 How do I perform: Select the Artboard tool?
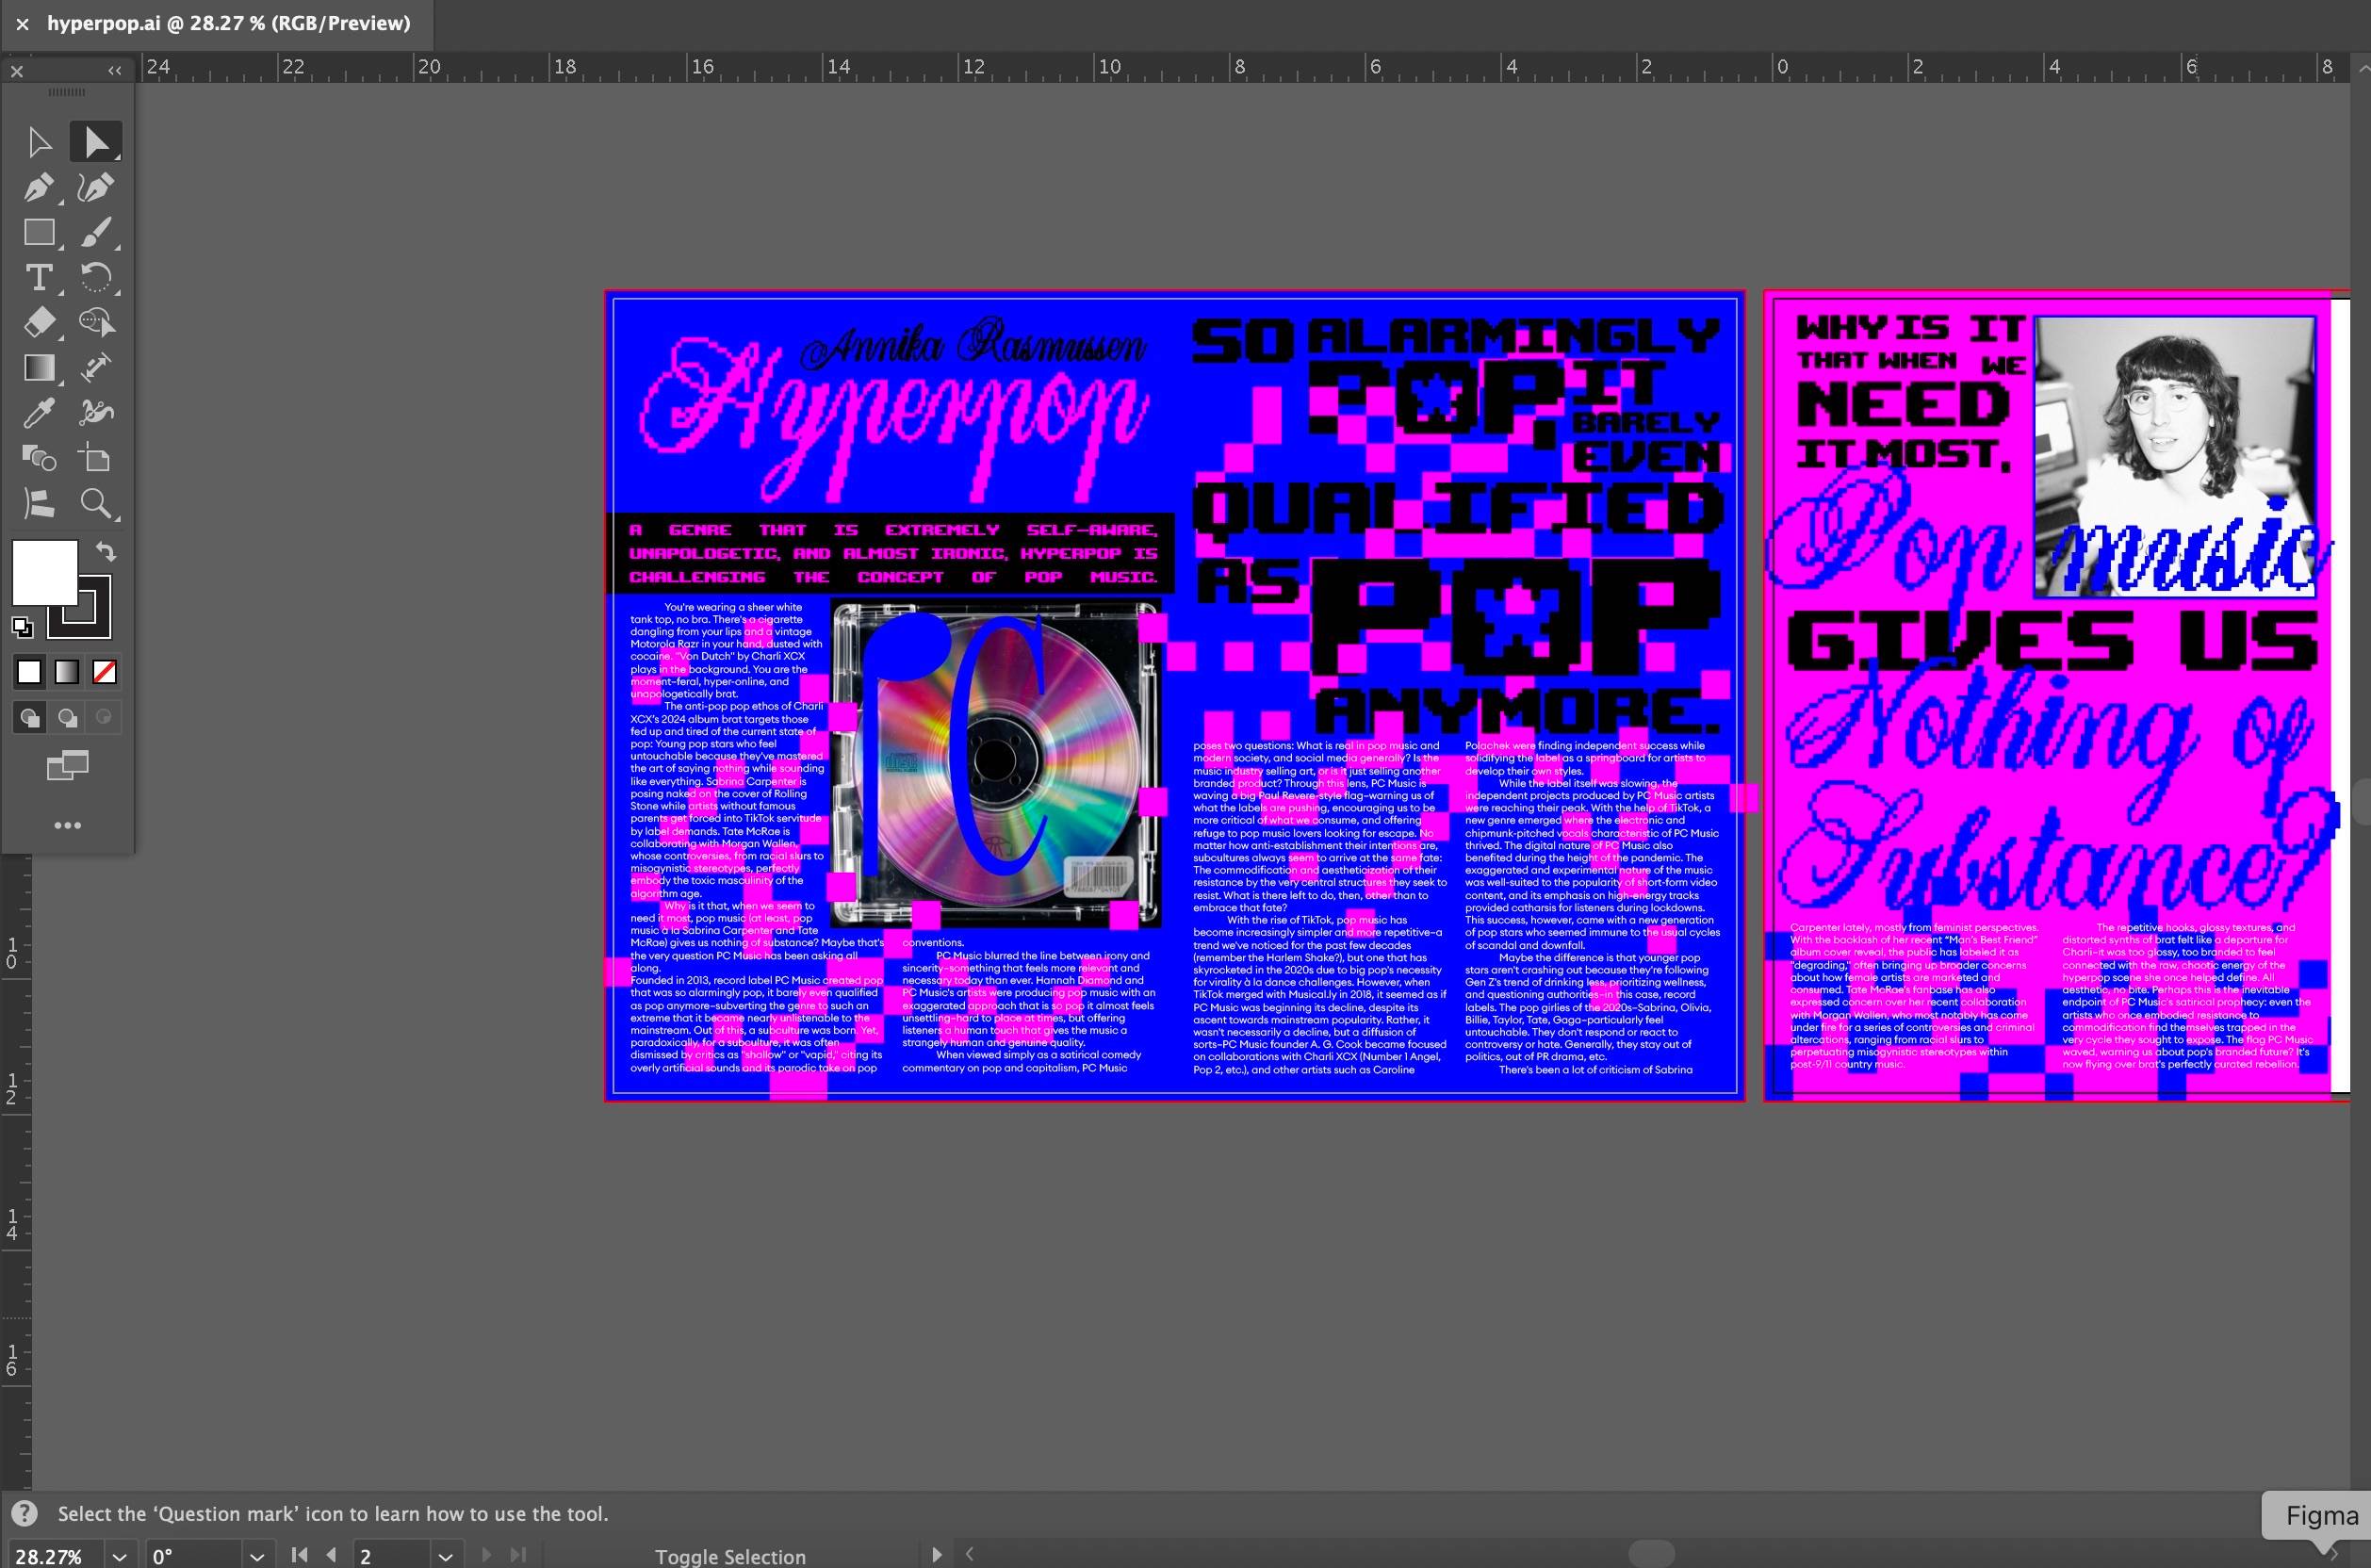96,458
